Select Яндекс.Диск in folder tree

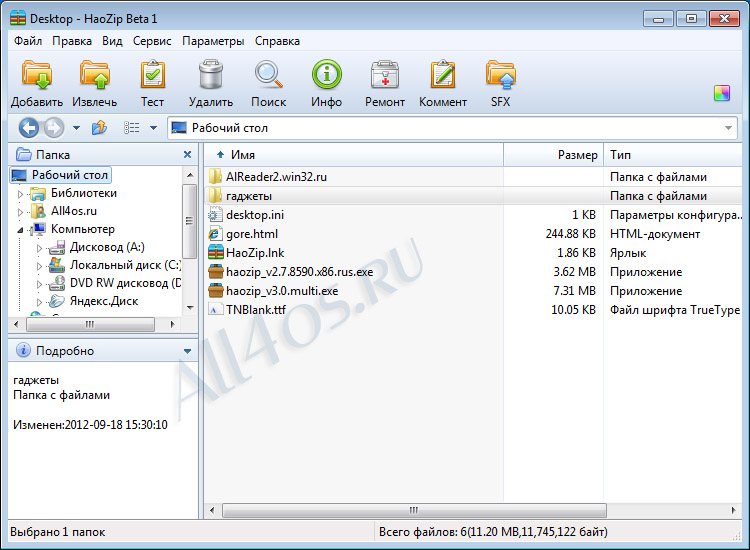pos(104,301)
